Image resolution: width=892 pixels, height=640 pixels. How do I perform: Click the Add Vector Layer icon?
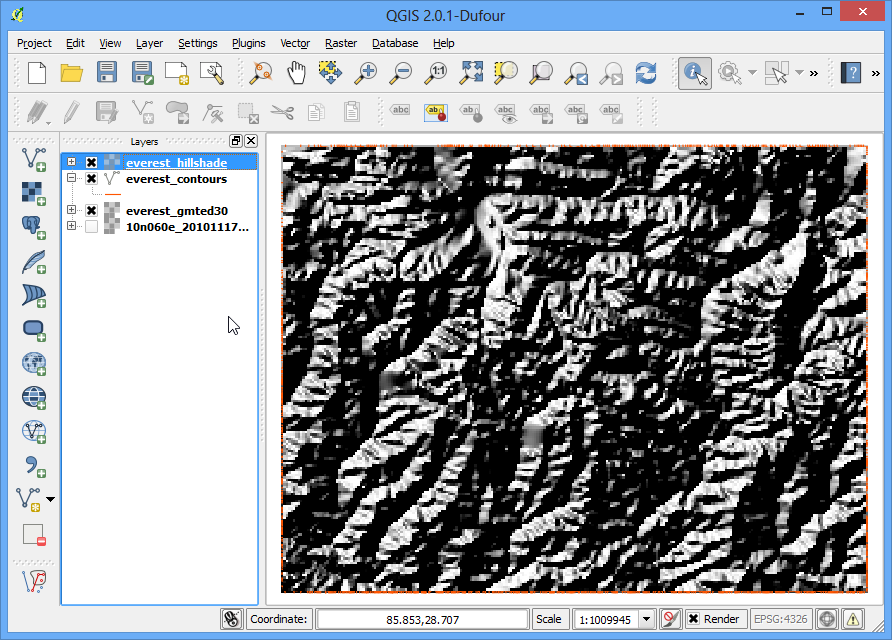[x=34, y=159]
